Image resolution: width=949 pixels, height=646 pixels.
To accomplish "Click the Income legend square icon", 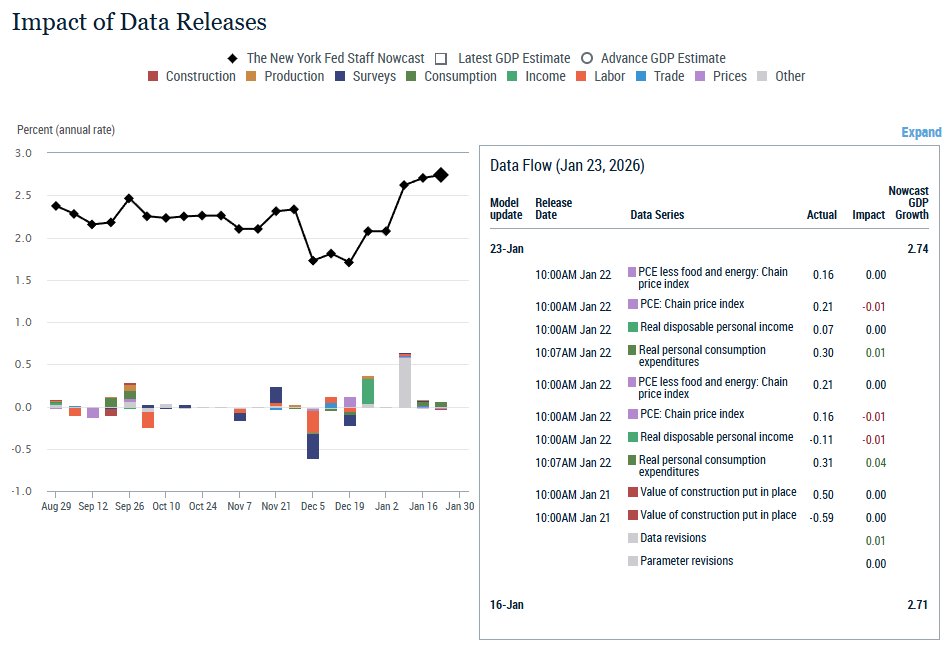I will (512, 76).
